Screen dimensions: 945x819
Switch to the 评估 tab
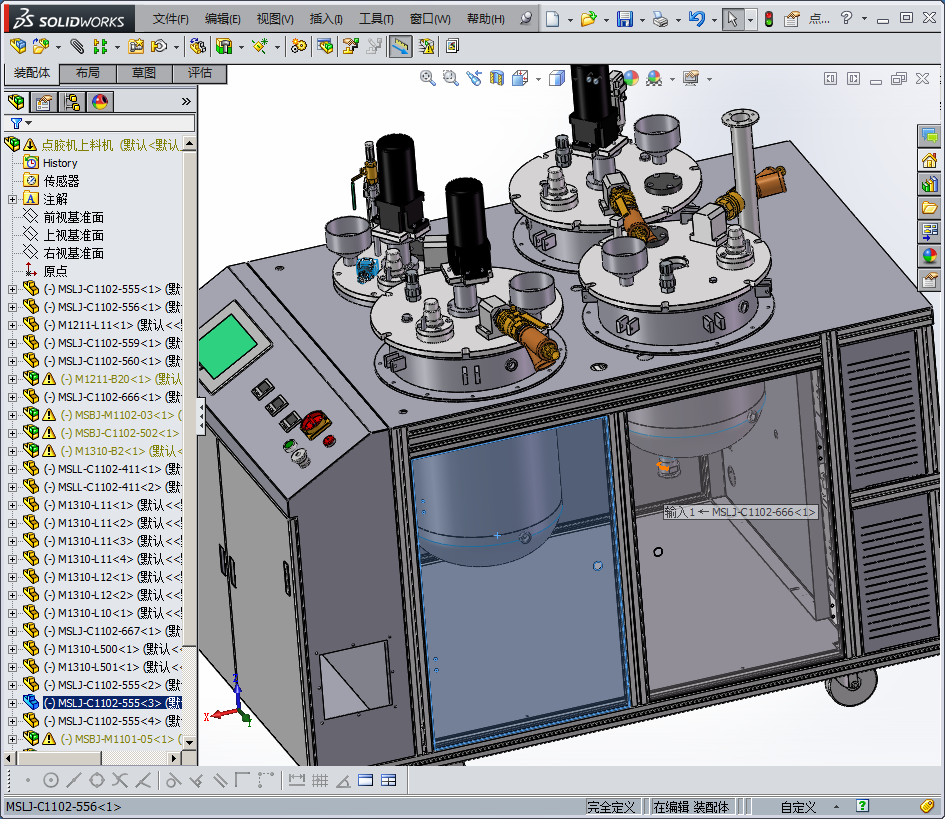(199, 73)
